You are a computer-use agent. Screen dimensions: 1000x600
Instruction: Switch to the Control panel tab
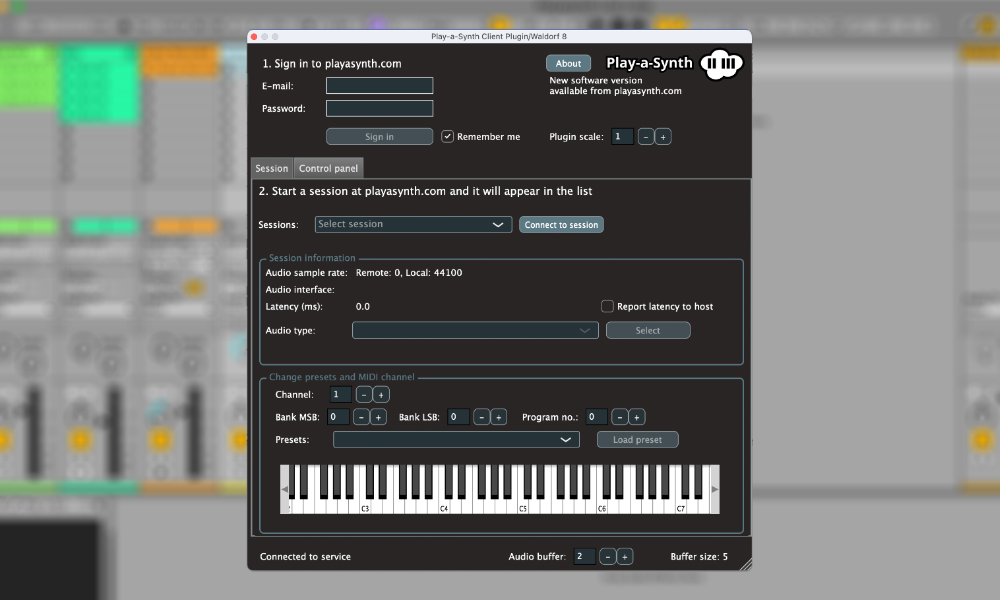pyautogui.click(x=328, y=168)
